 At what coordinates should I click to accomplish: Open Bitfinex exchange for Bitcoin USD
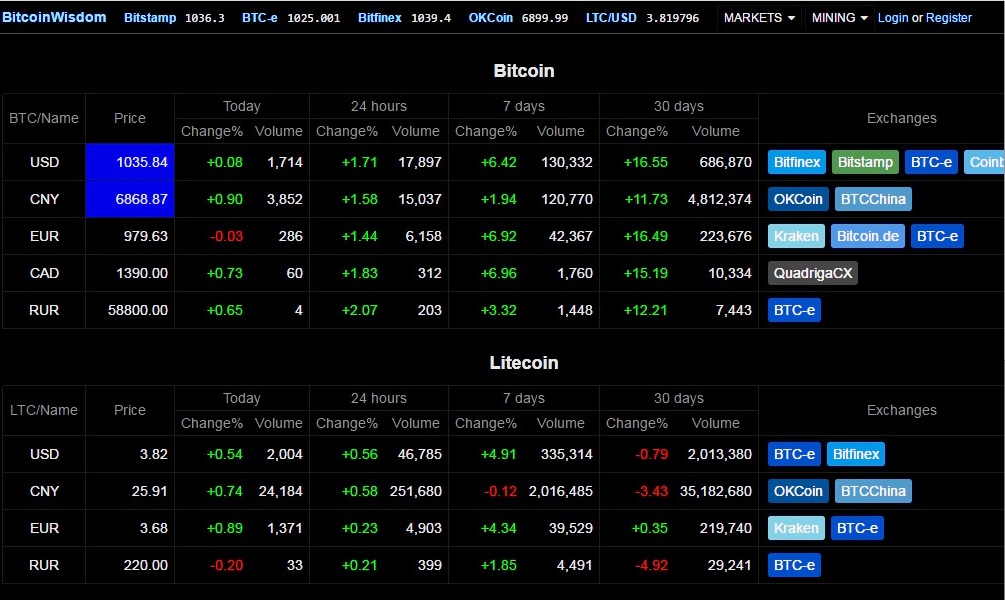797,162
